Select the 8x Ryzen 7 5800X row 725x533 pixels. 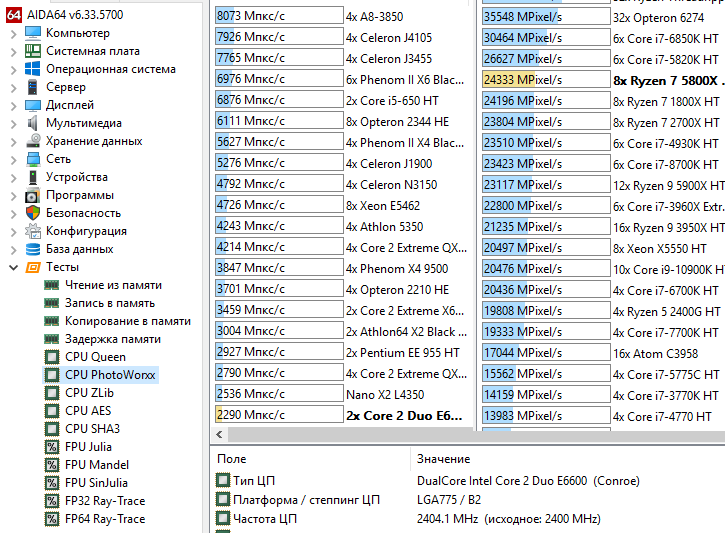click(x=669, y=80)
